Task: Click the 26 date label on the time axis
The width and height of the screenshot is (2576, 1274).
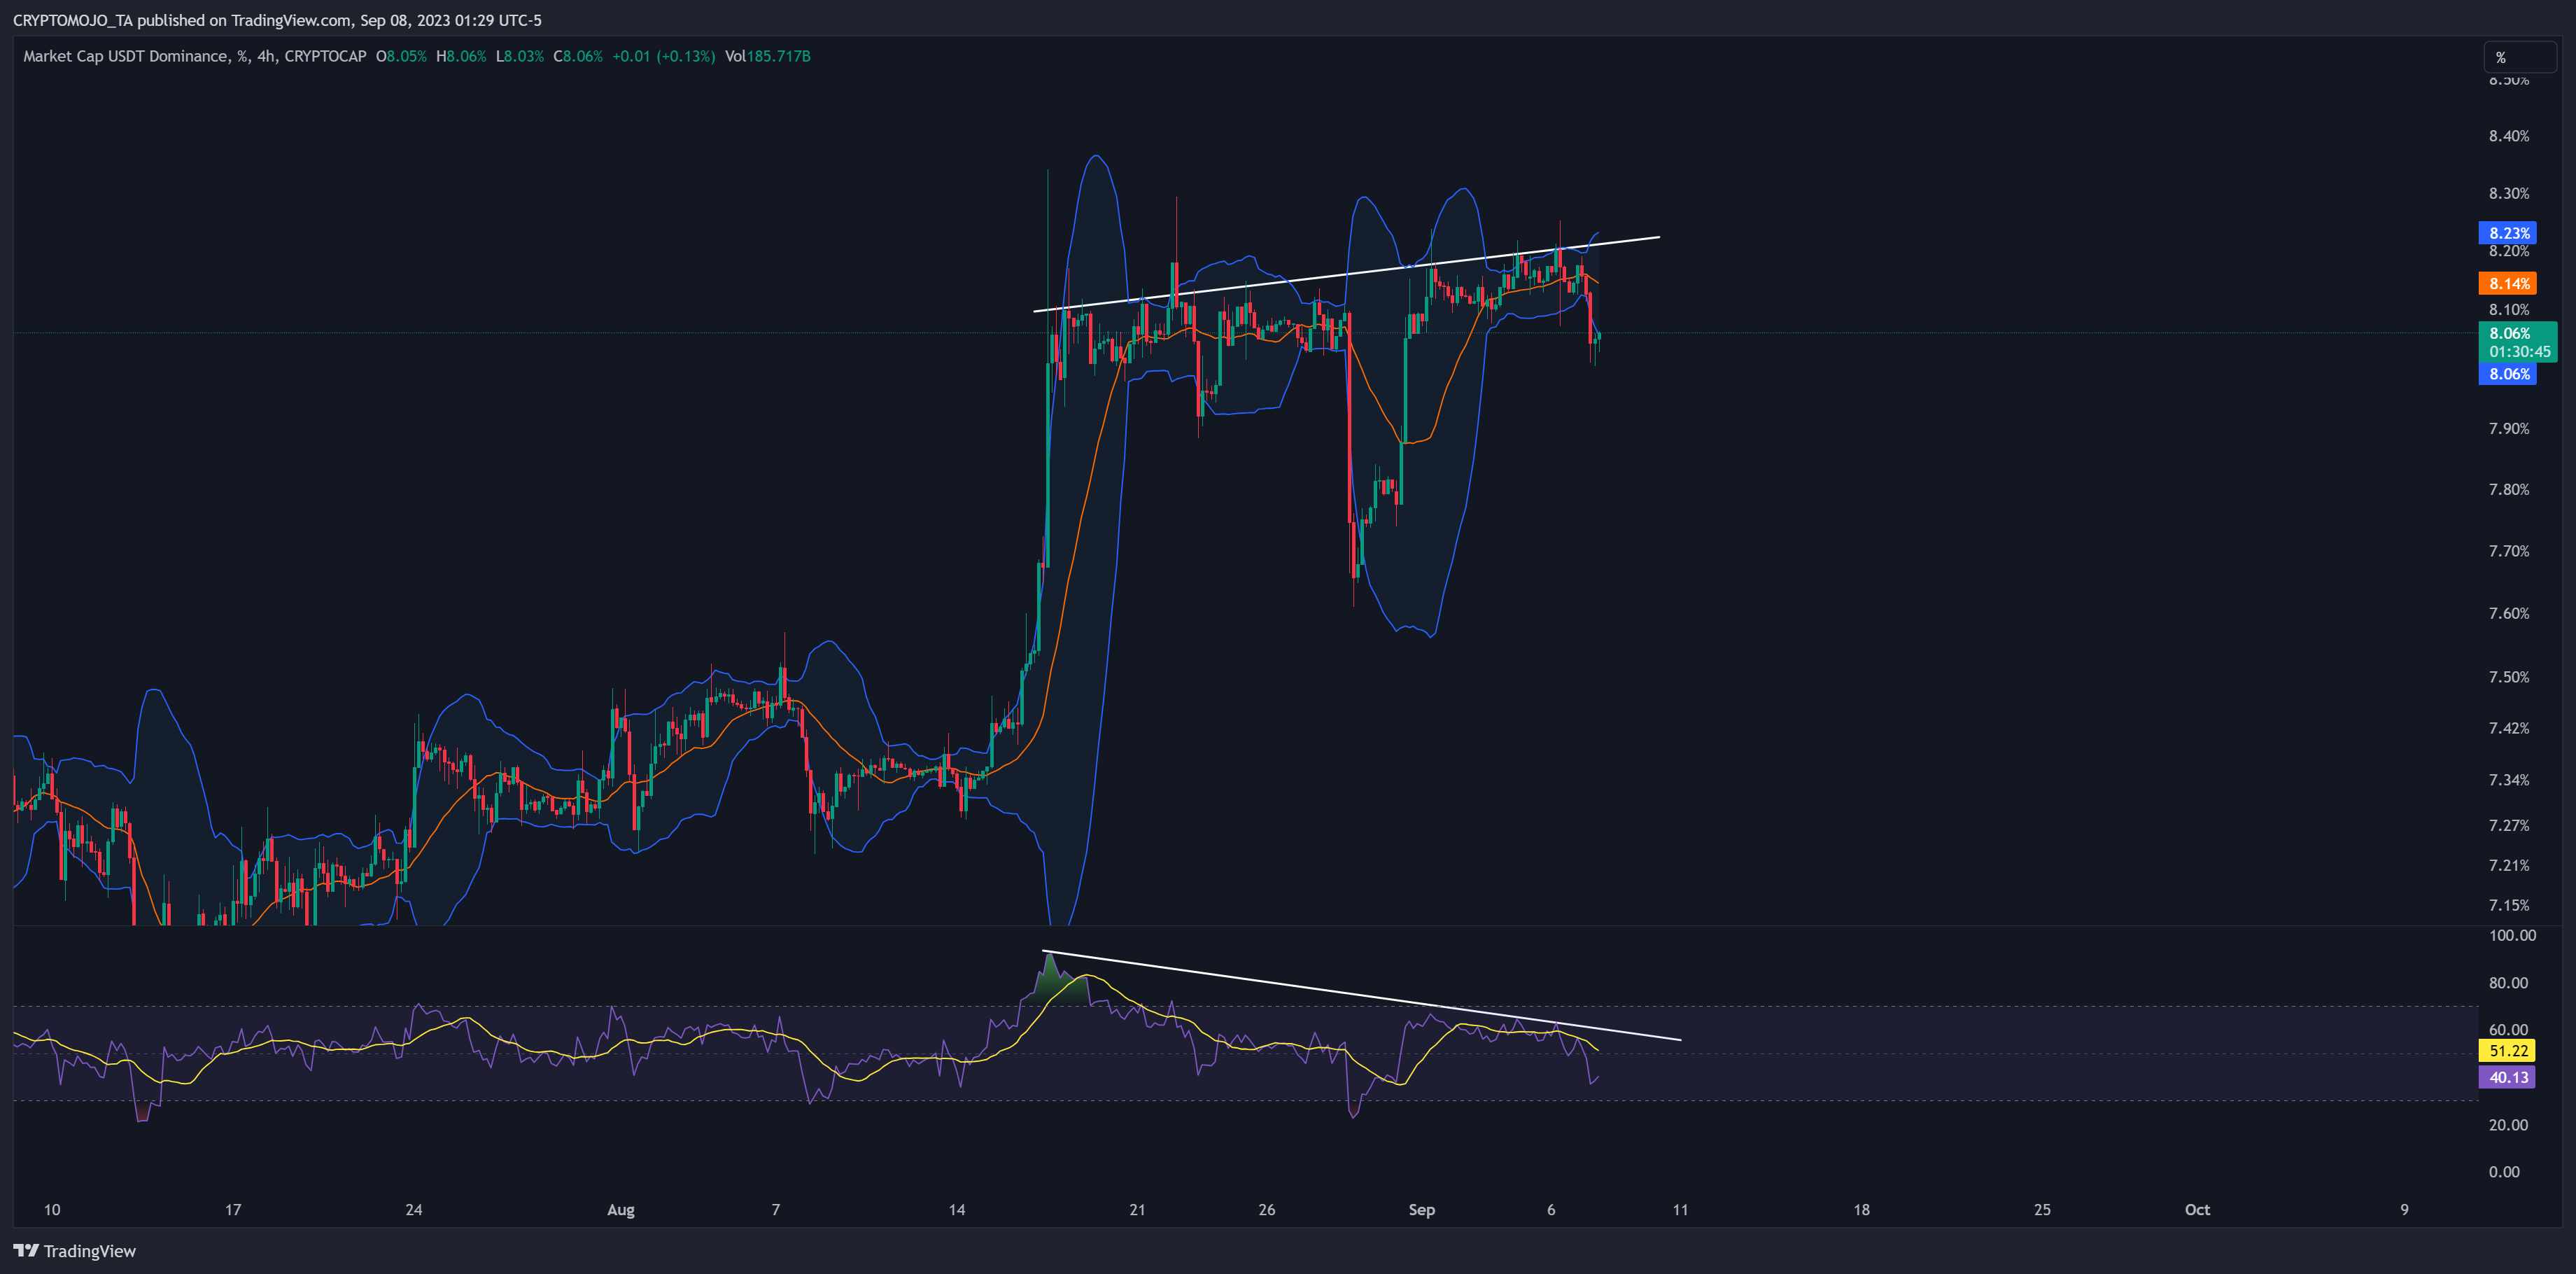Action: (1267, 1210)
